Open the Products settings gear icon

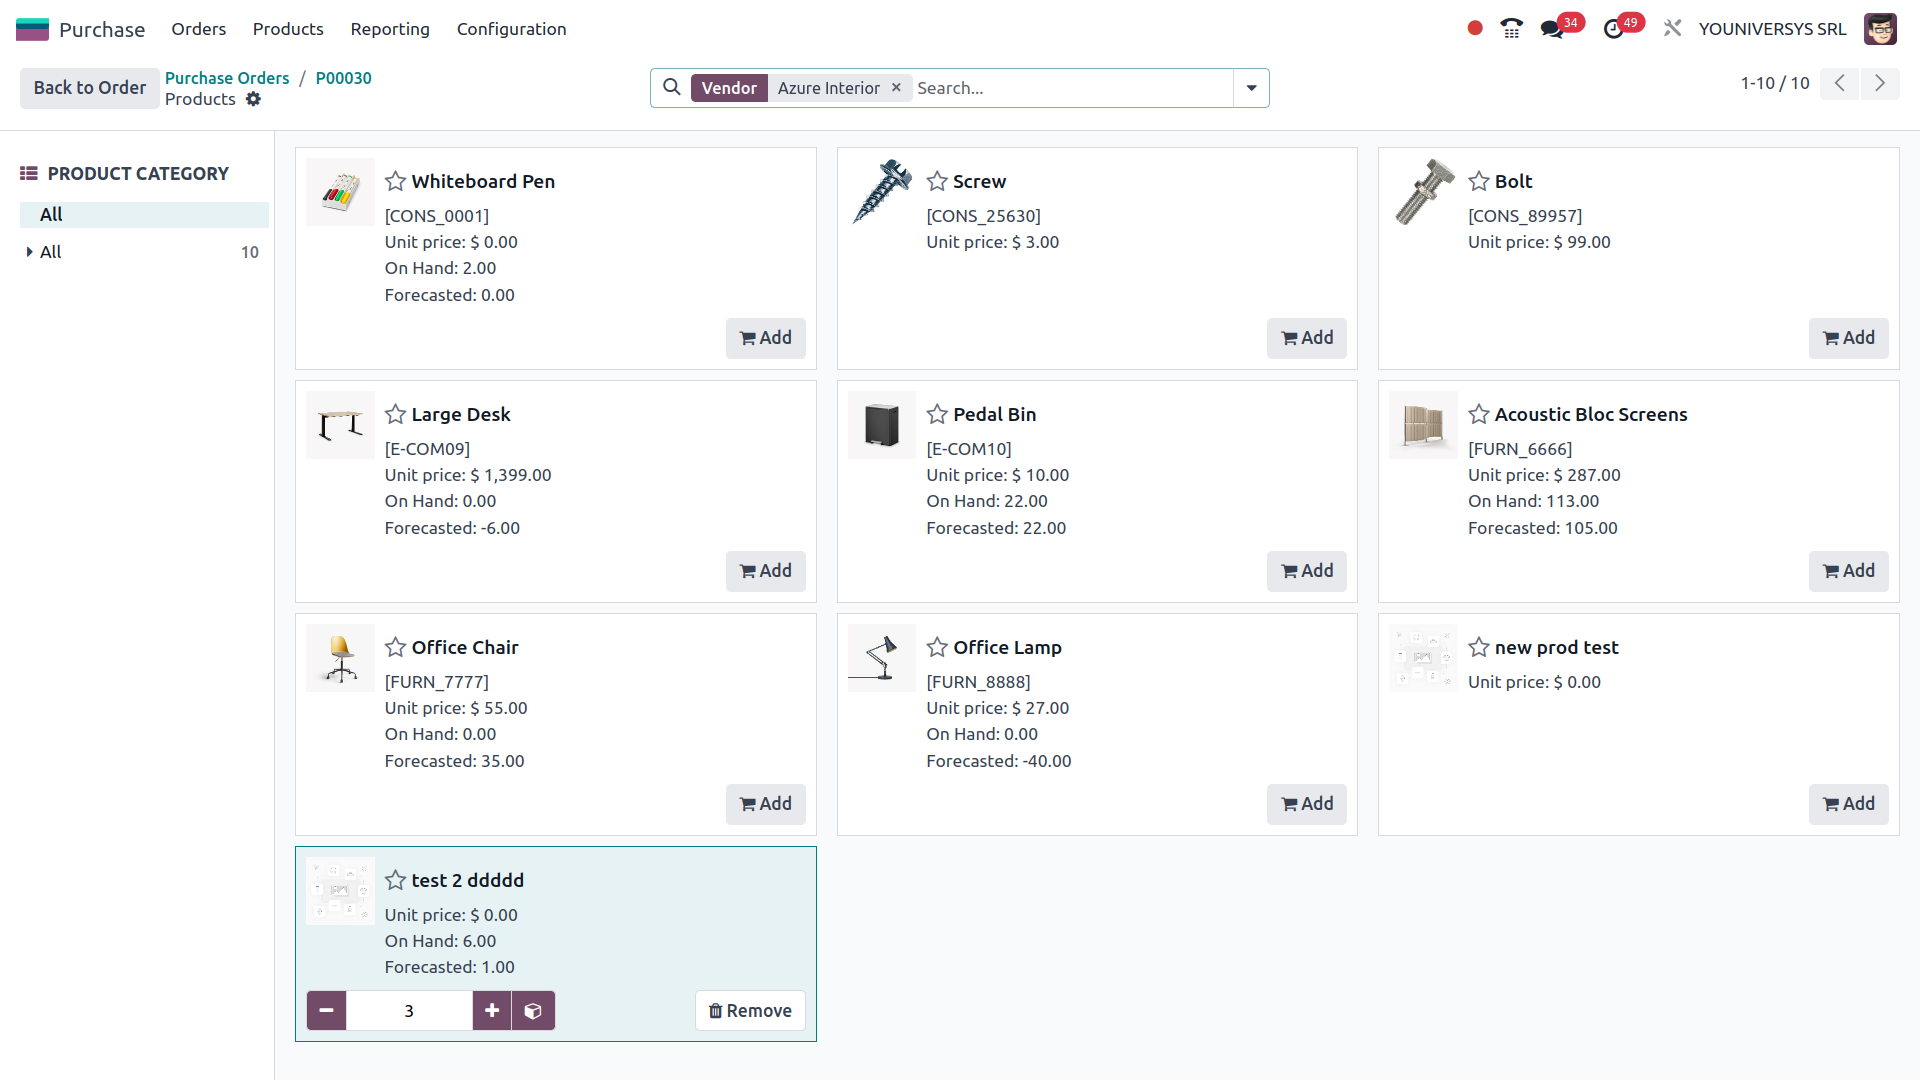[253, 99]
